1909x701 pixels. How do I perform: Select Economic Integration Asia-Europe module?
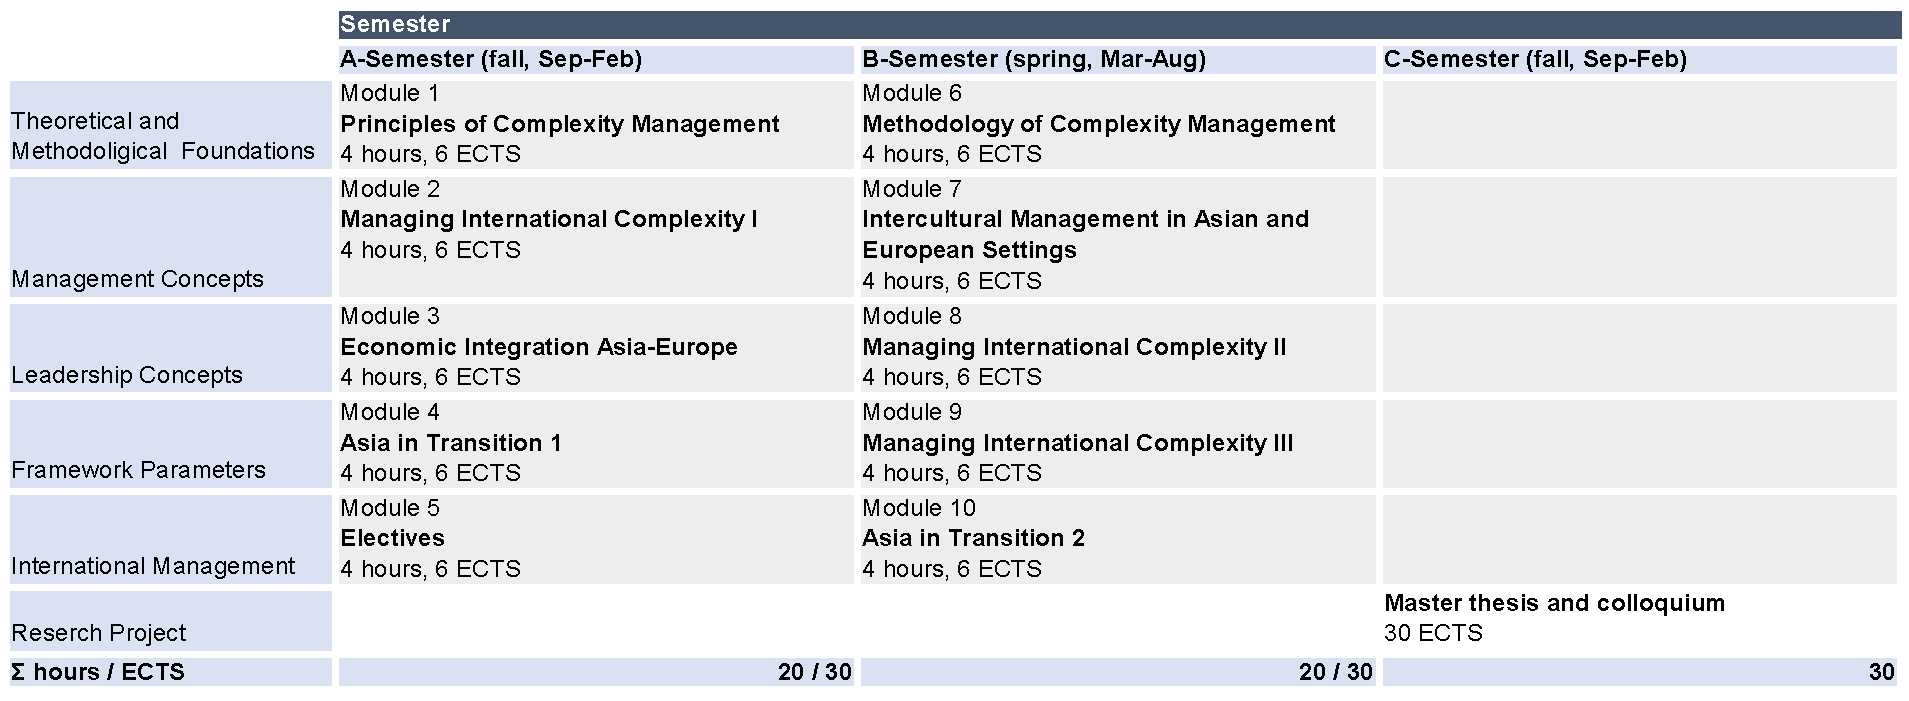coord(596,348)
